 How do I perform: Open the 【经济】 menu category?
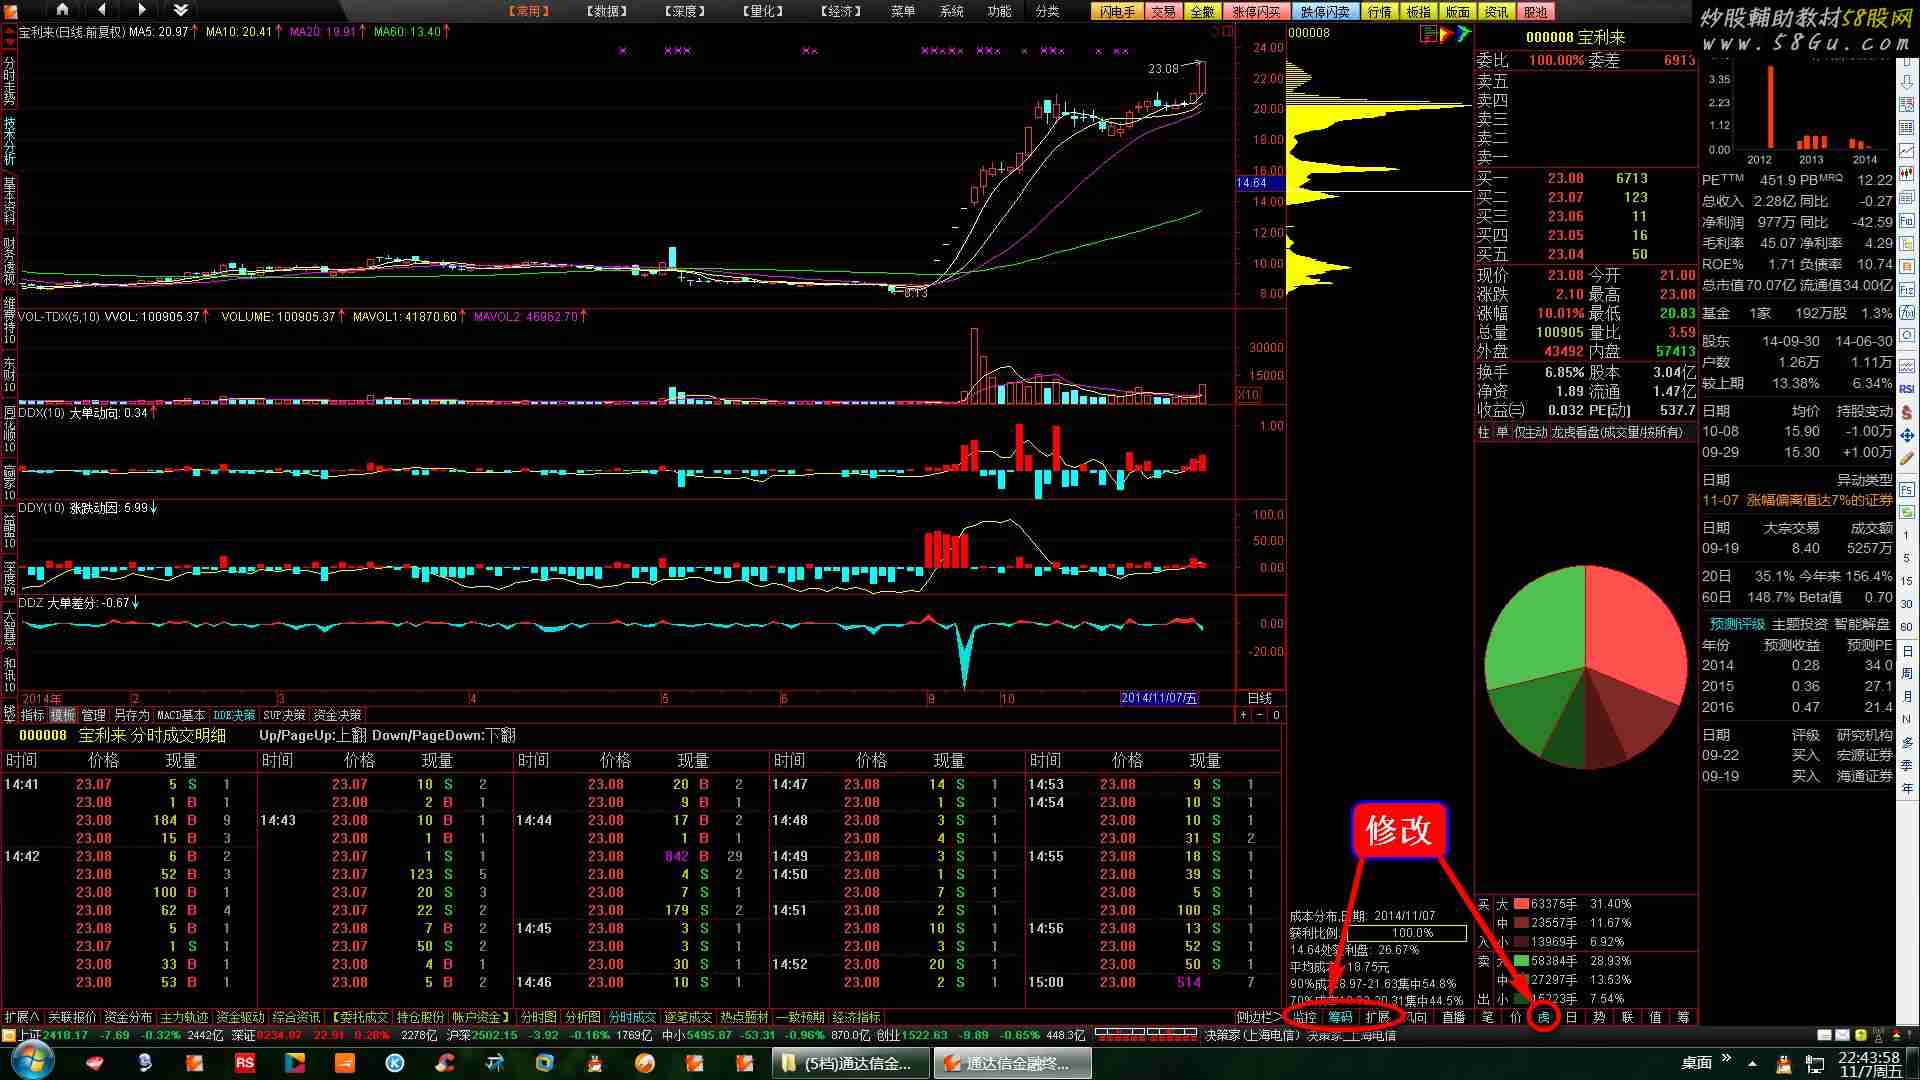pyautogui.click(x=840, y=11)
